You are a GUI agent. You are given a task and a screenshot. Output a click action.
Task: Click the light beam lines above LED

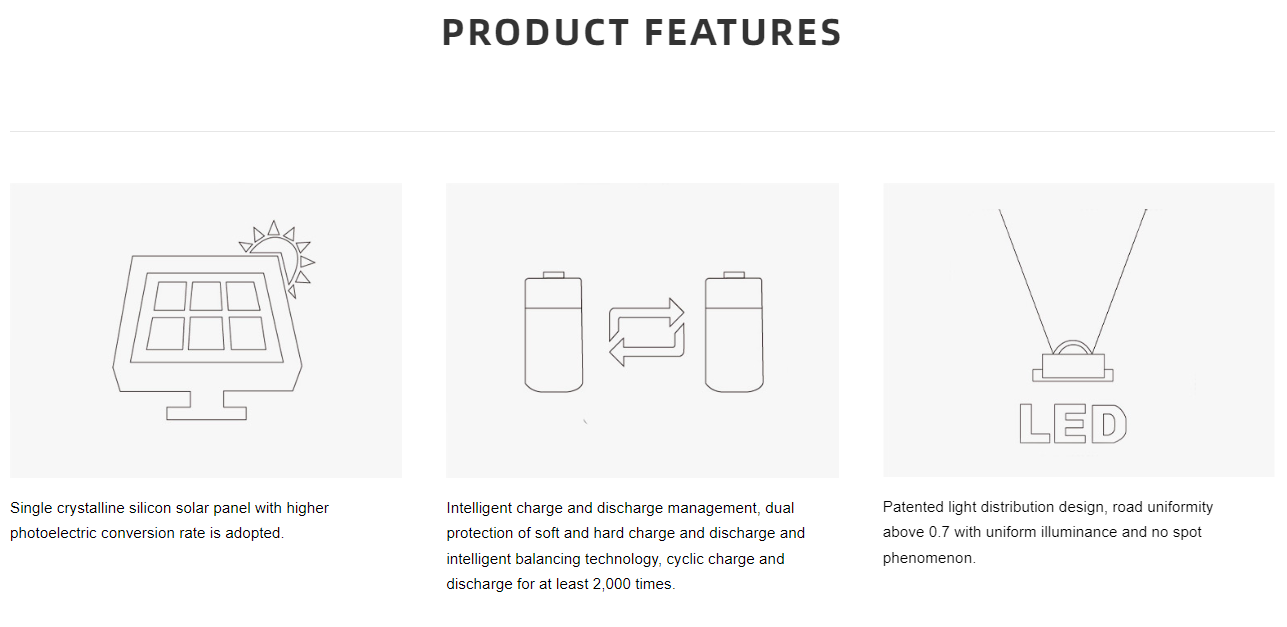1073,280
